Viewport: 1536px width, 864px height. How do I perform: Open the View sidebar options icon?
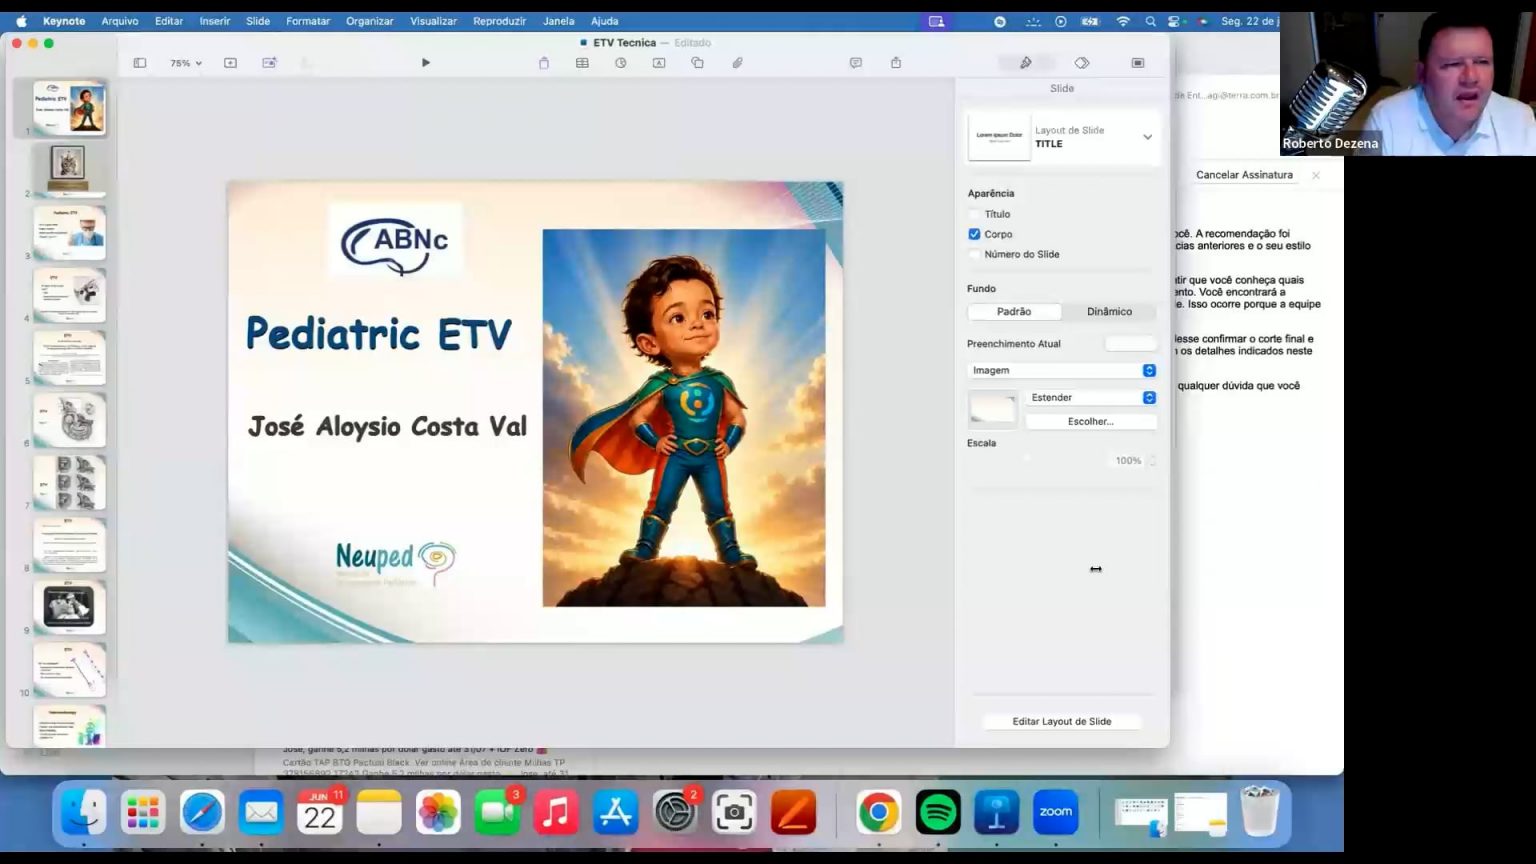coord(140,63)
